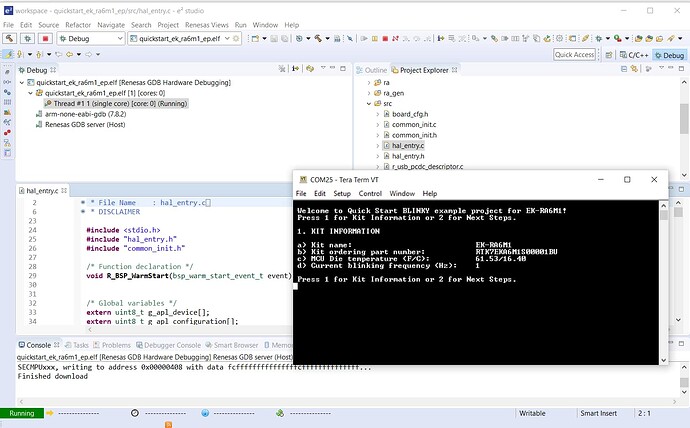Click the Quick Access search field
The width and height of the screenshot is (690, 428).
(x=575, y=55)
